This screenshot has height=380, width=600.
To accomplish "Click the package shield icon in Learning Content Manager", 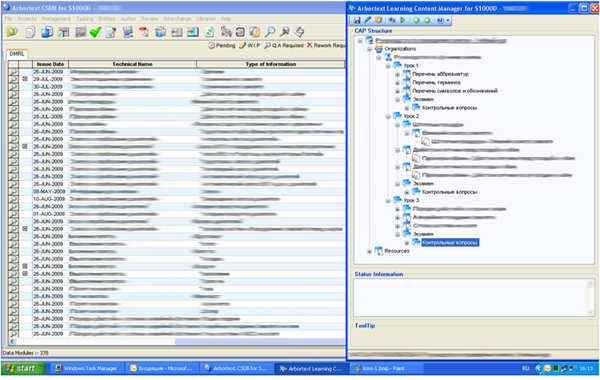I will [378, 20].
